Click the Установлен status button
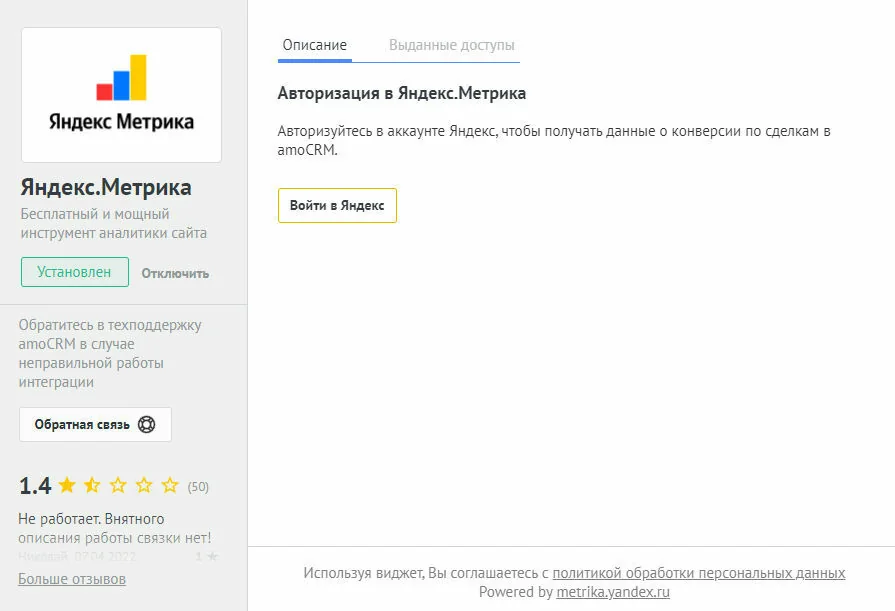895x611 pixels. (x=75, y=272)
